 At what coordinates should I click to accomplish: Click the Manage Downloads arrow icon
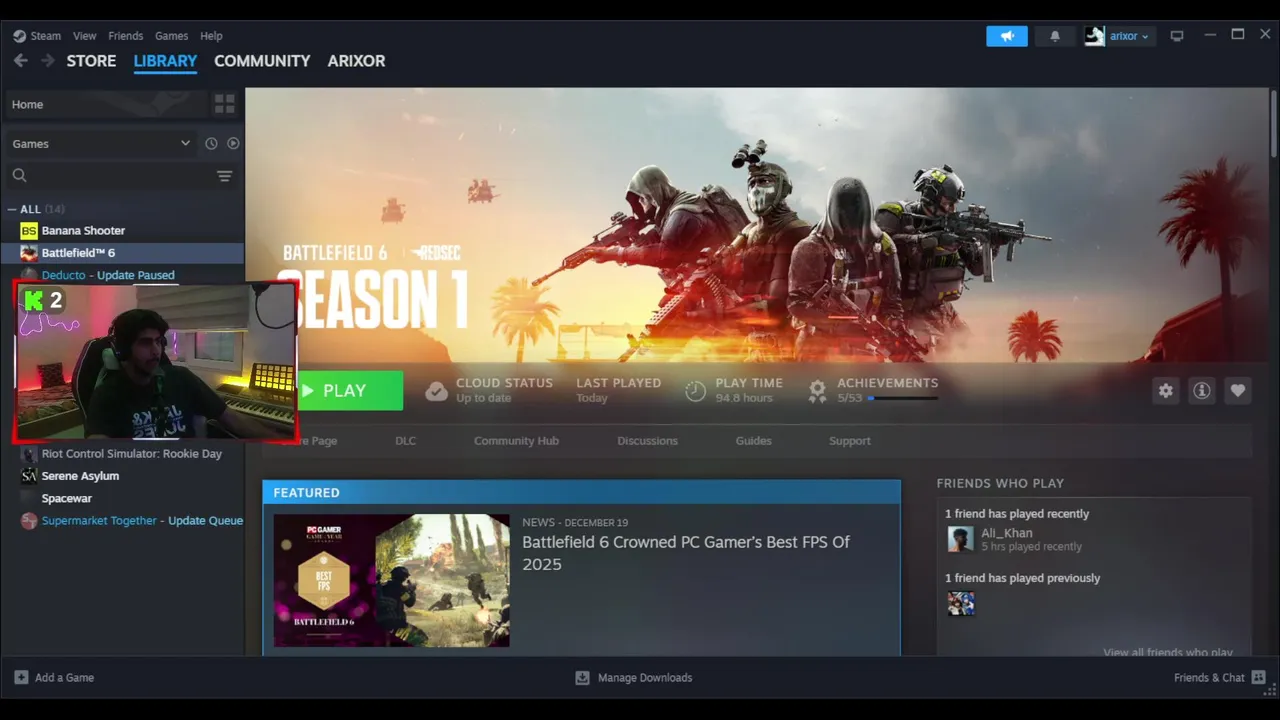click(582, 677)
